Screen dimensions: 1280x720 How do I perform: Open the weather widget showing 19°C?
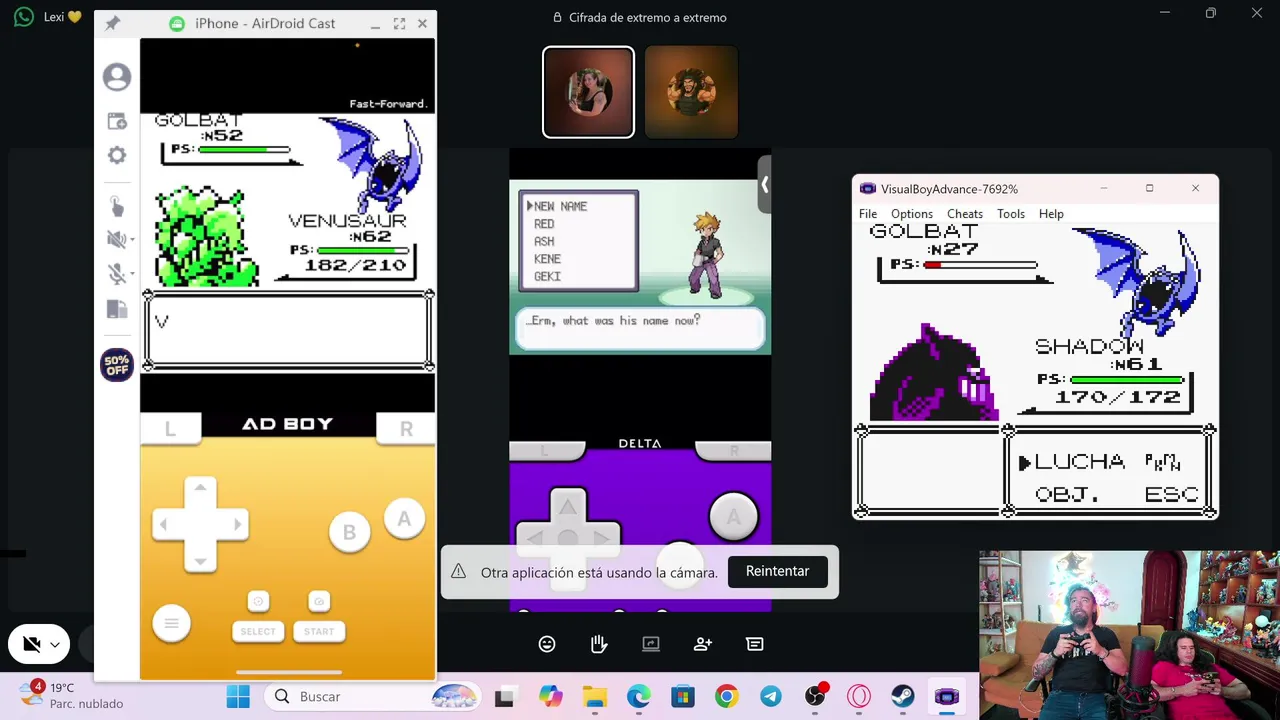coord(72,695)
